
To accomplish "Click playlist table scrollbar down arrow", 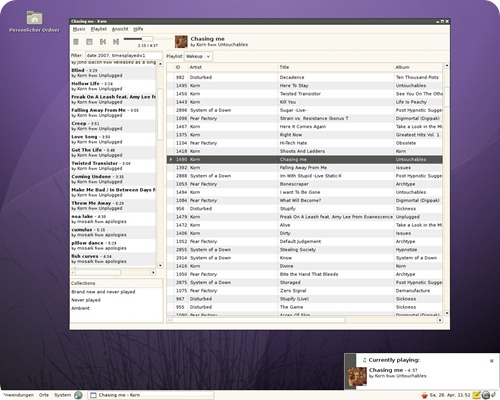I will (447, 313).
